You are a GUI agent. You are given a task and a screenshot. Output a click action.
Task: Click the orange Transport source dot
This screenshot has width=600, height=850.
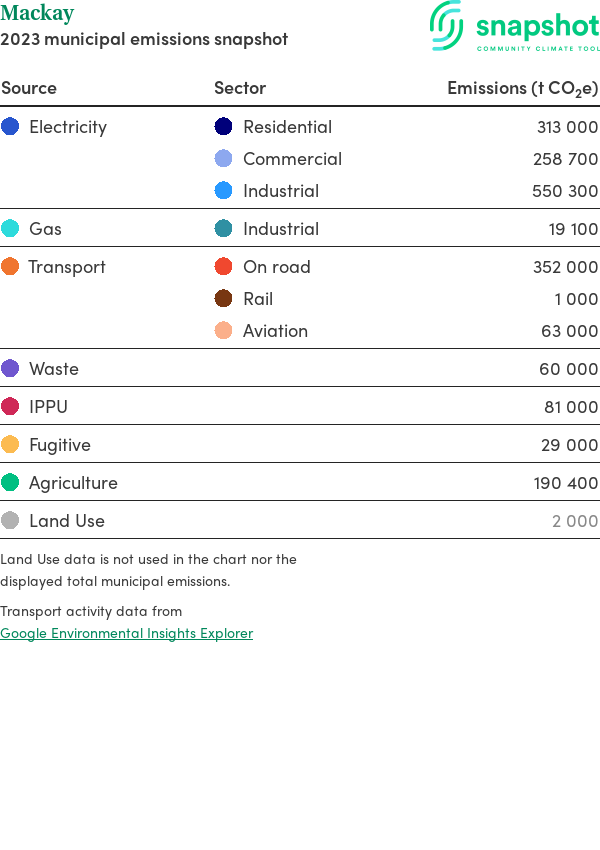tap(10, 267)
